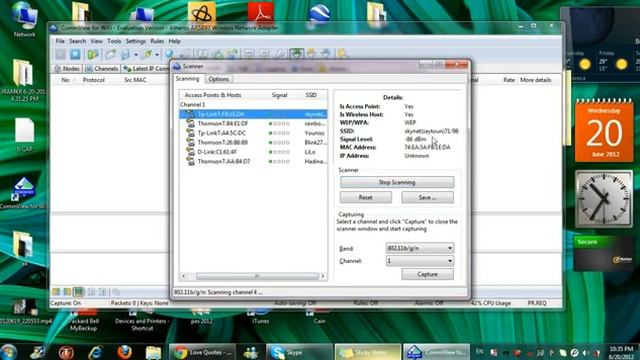The height and width of the screenshot is (360, 640).
Task: Open the Adobe Reader desktop icon
Action: pyautogui.click(x=260, y=12)
